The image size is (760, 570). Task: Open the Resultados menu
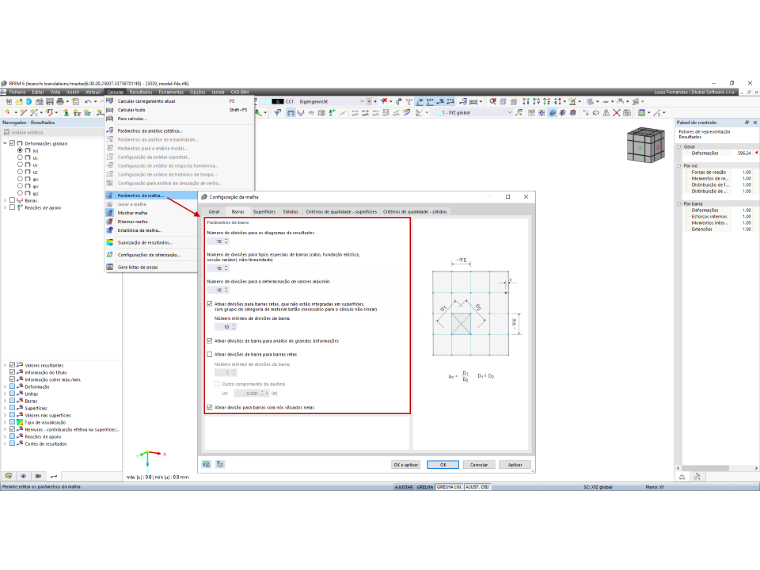coord(141,92)
